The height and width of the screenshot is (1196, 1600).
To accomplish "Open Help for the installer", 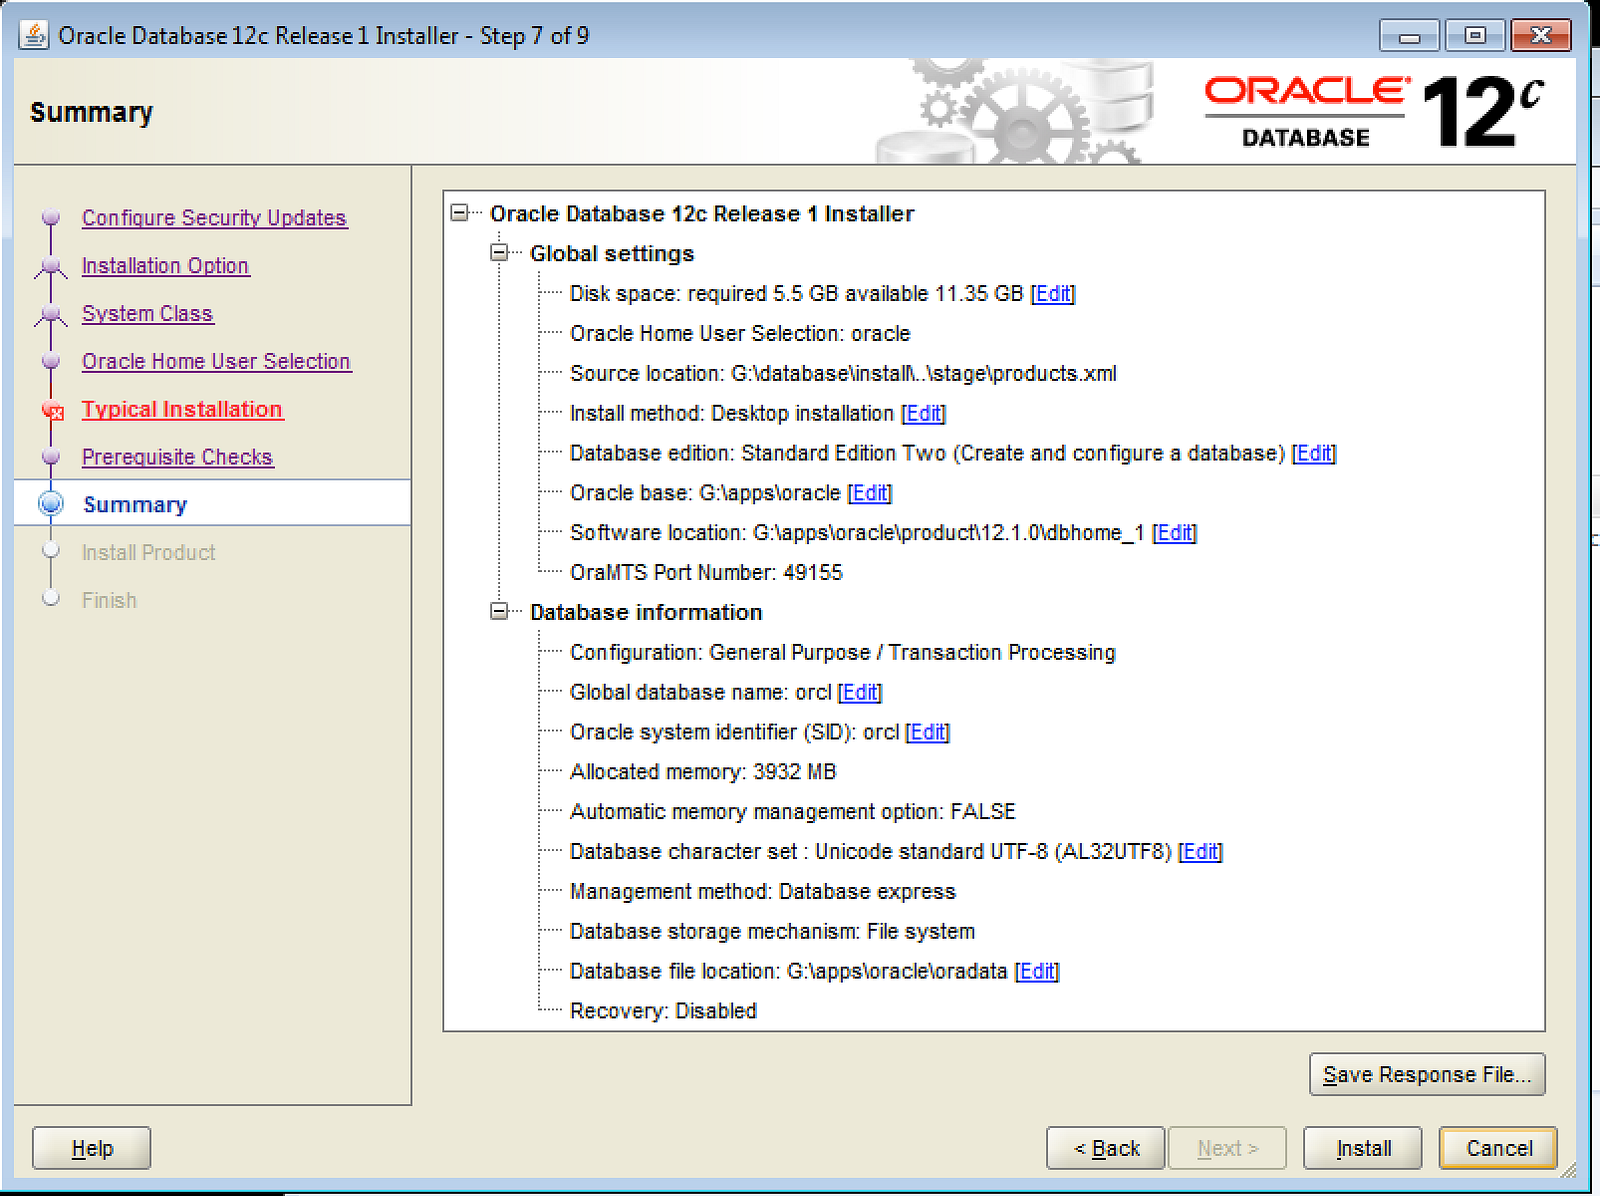I will (92, 1148).
